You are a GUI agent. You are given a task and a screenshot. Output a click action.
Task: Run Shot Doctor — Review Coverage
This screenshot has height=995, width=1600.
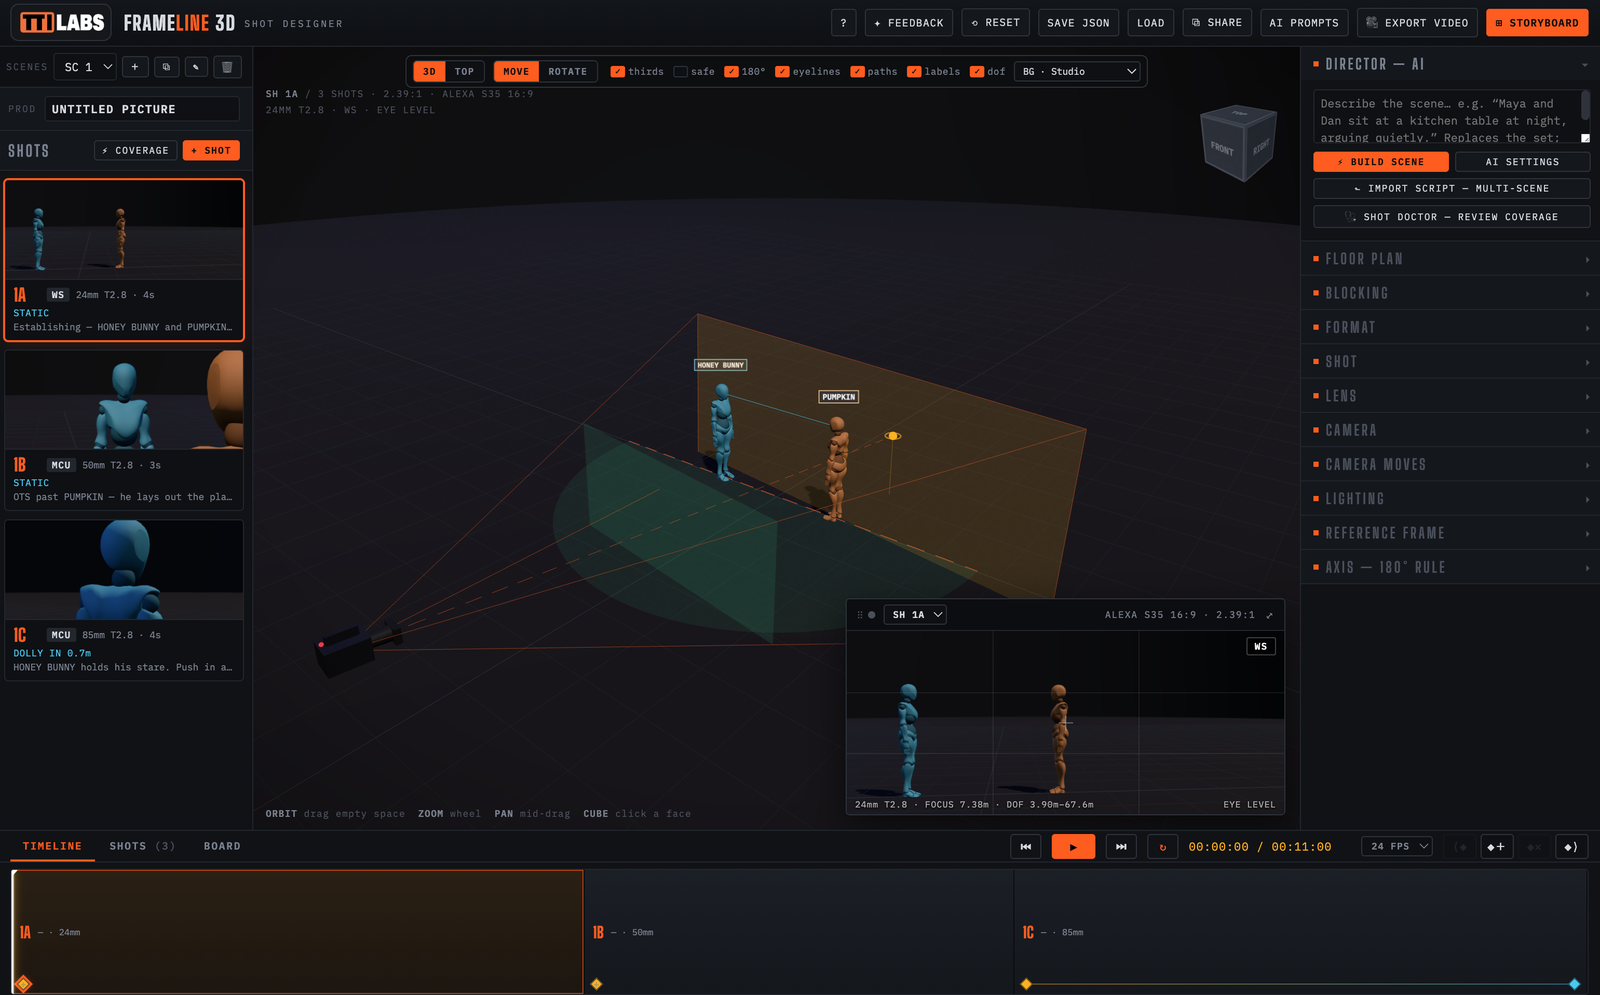tap(1451, 217)
